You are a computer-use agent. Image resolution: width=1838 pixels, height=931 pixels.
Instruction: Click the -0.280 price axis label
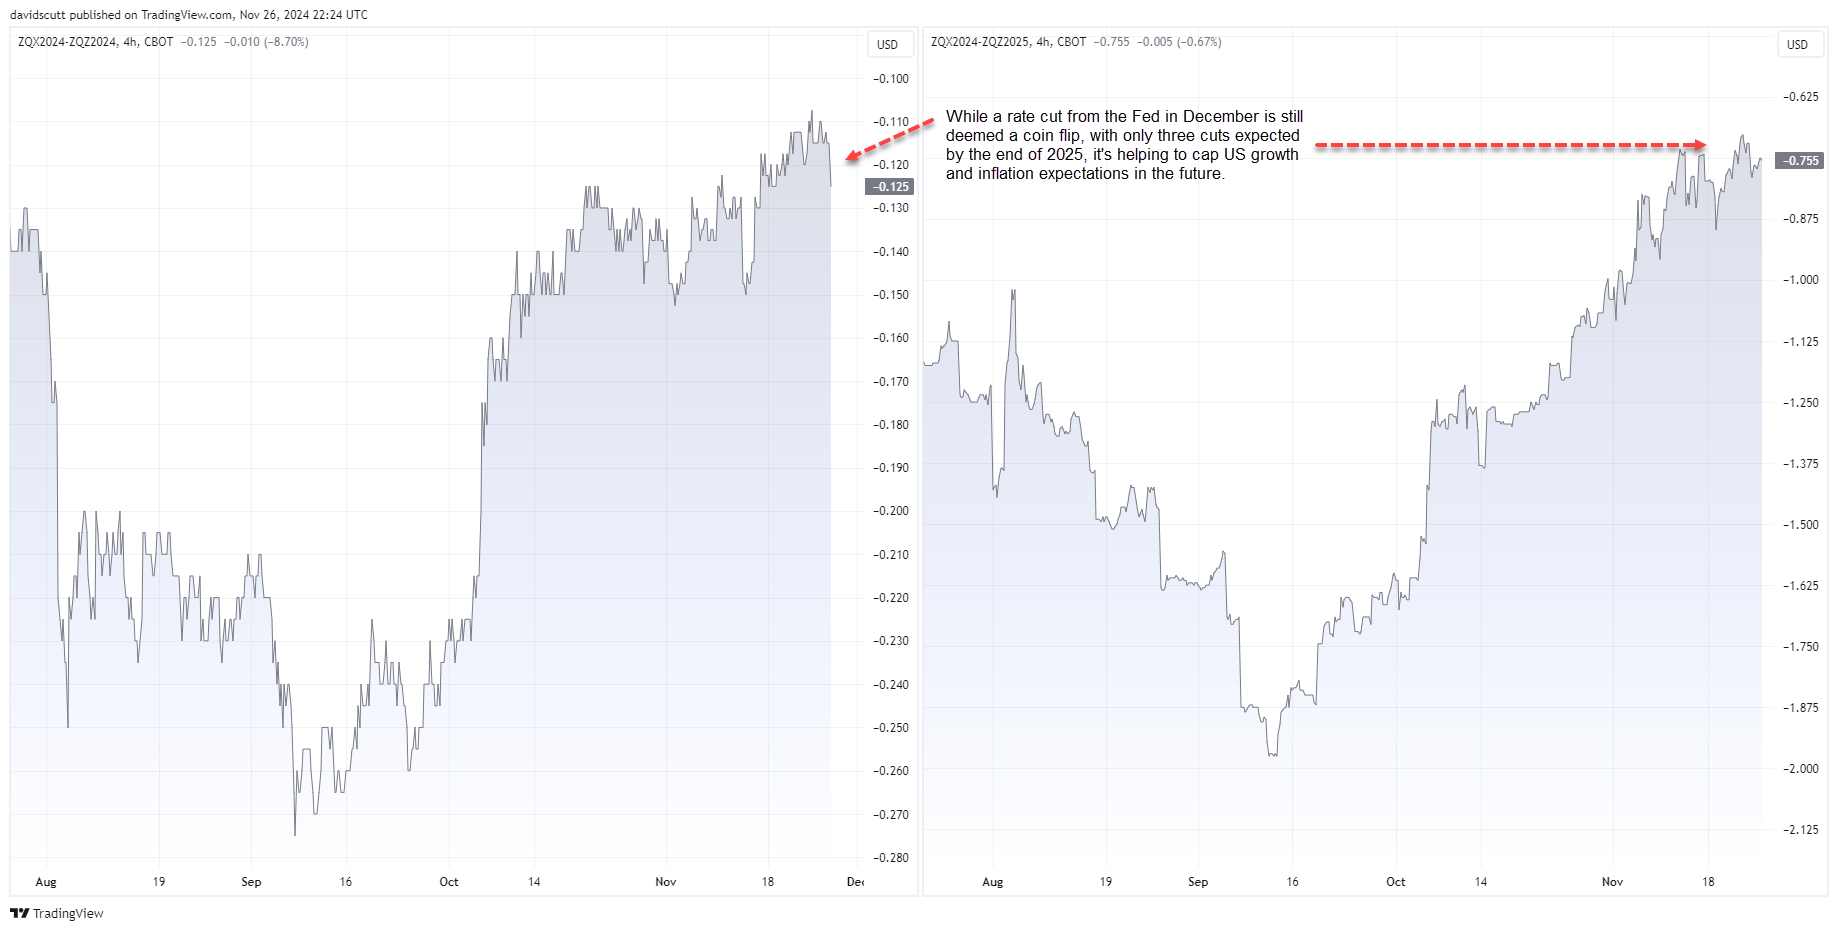point(890,857)
